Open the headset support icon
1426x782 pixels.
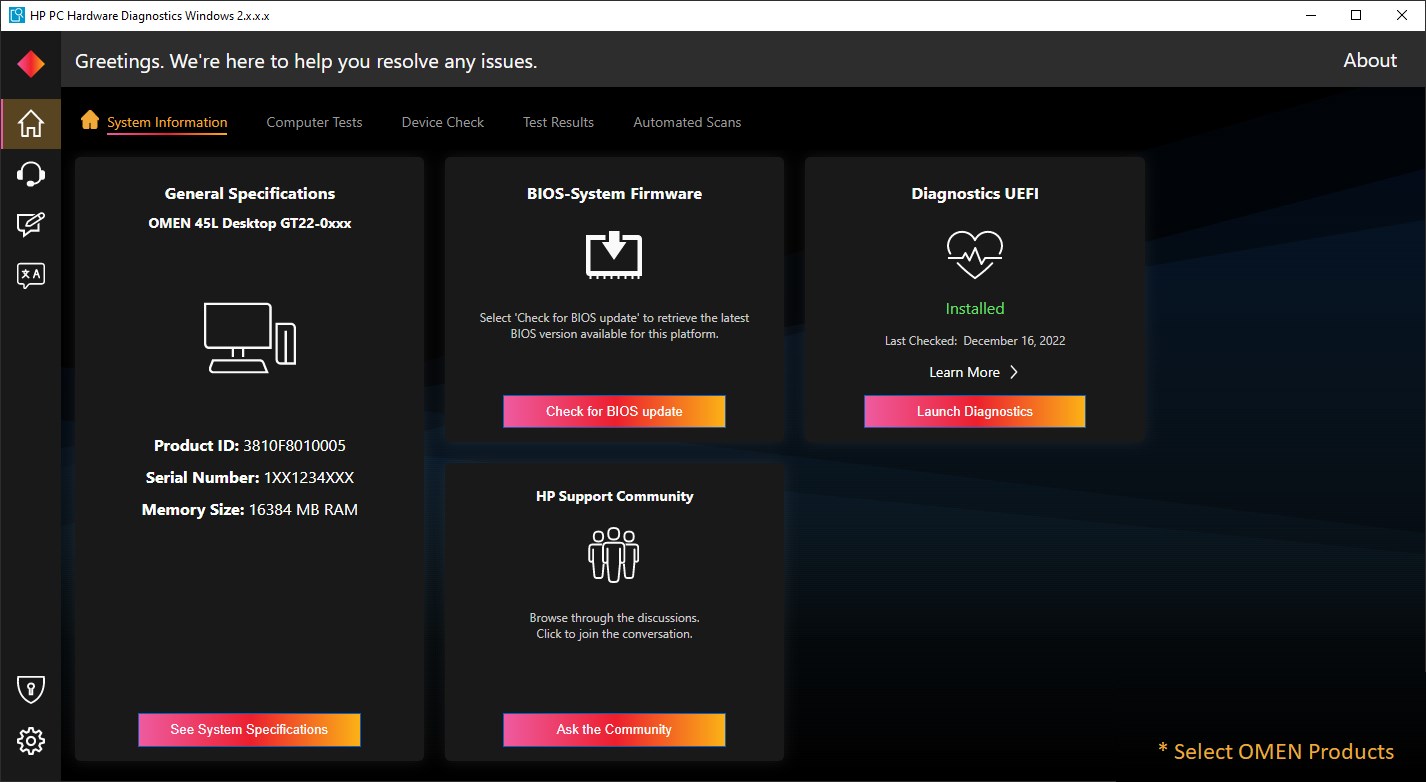click(30, 173)
